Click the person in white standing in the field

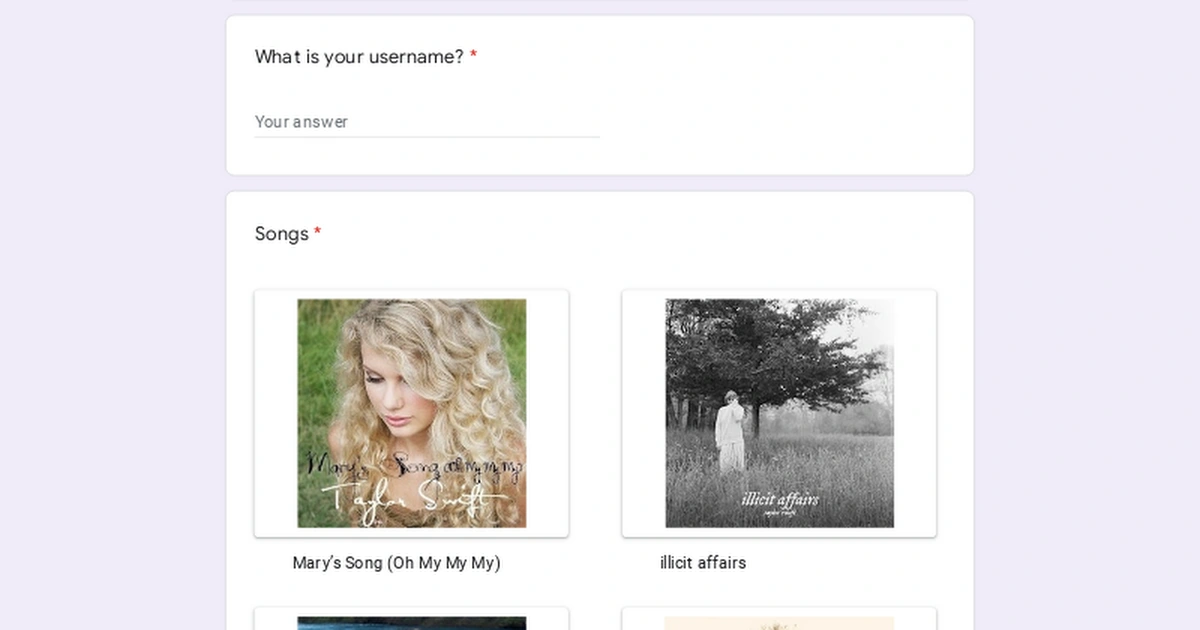(x=731, y=430)
